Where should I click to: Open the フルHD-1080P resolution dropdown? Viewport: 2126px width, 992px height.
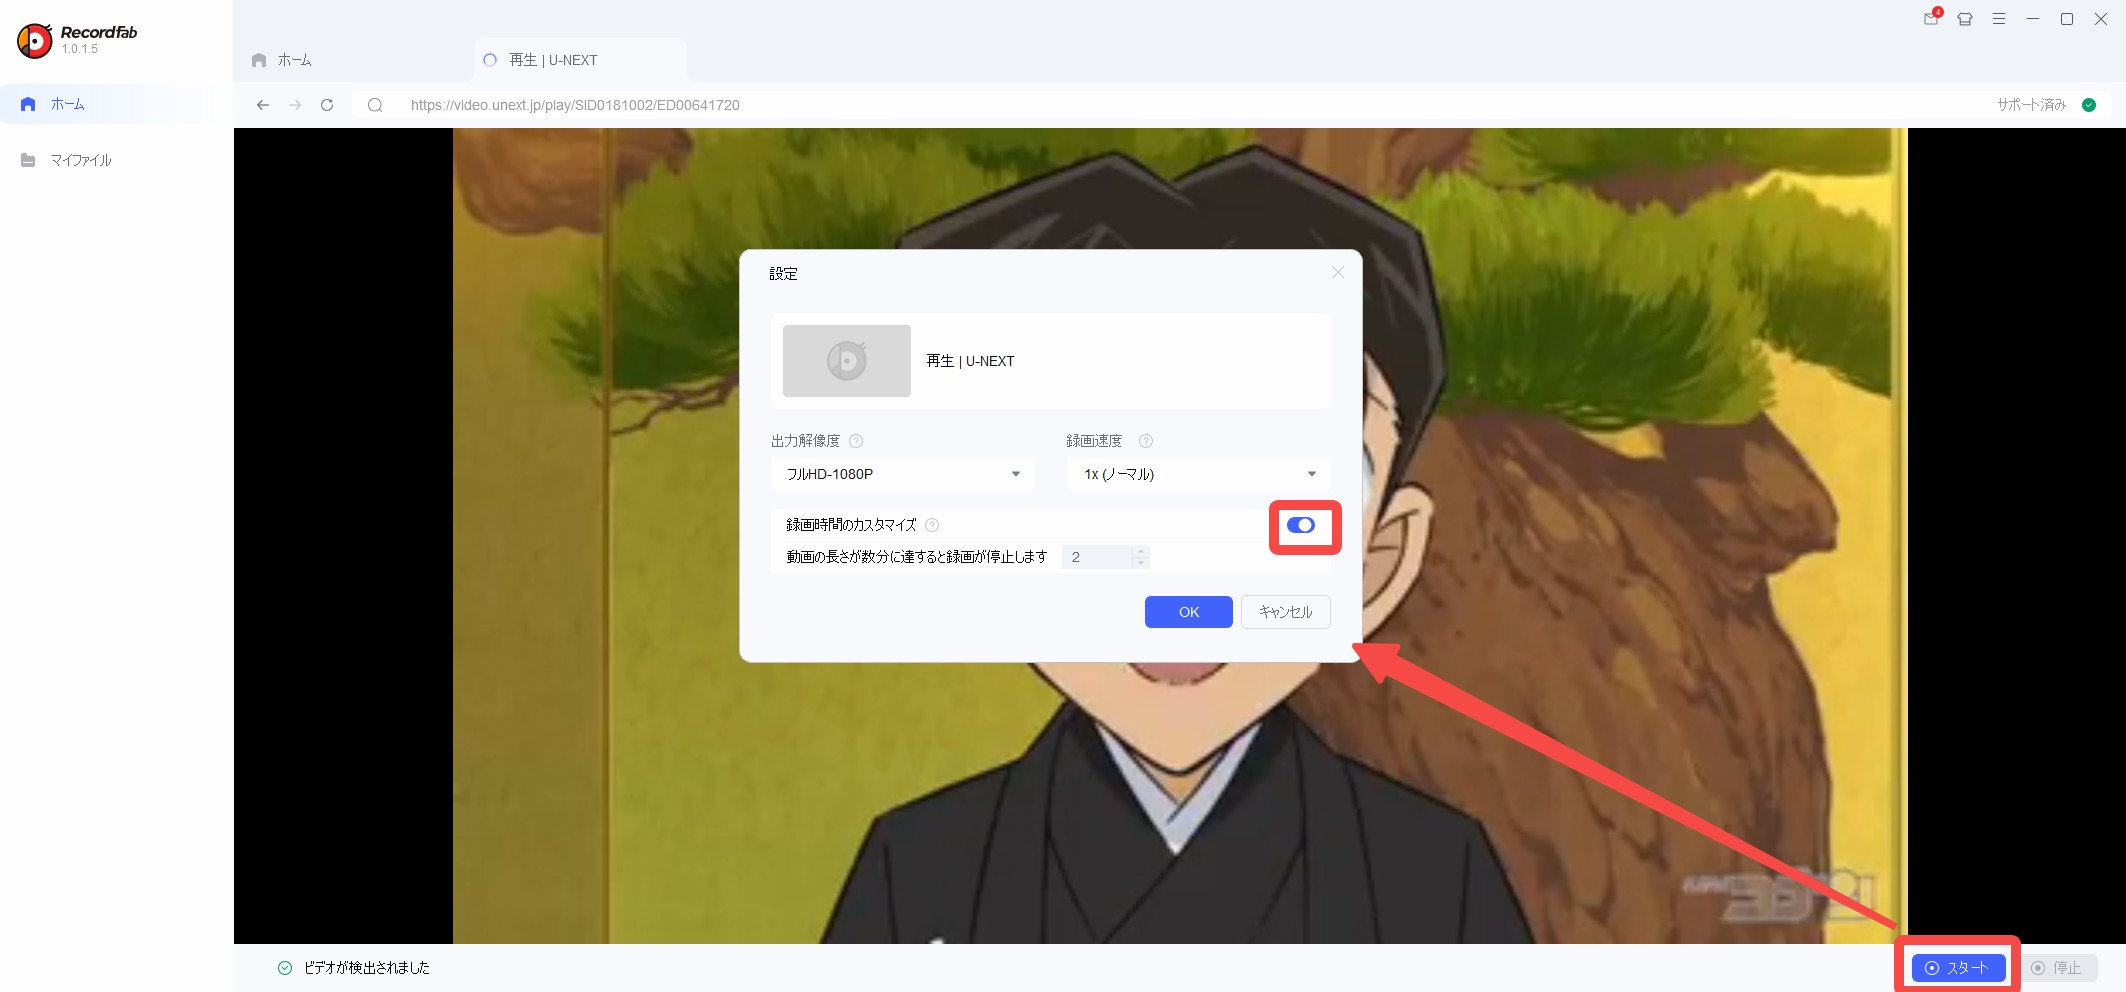pyautogui.click(x=903, y=474)
